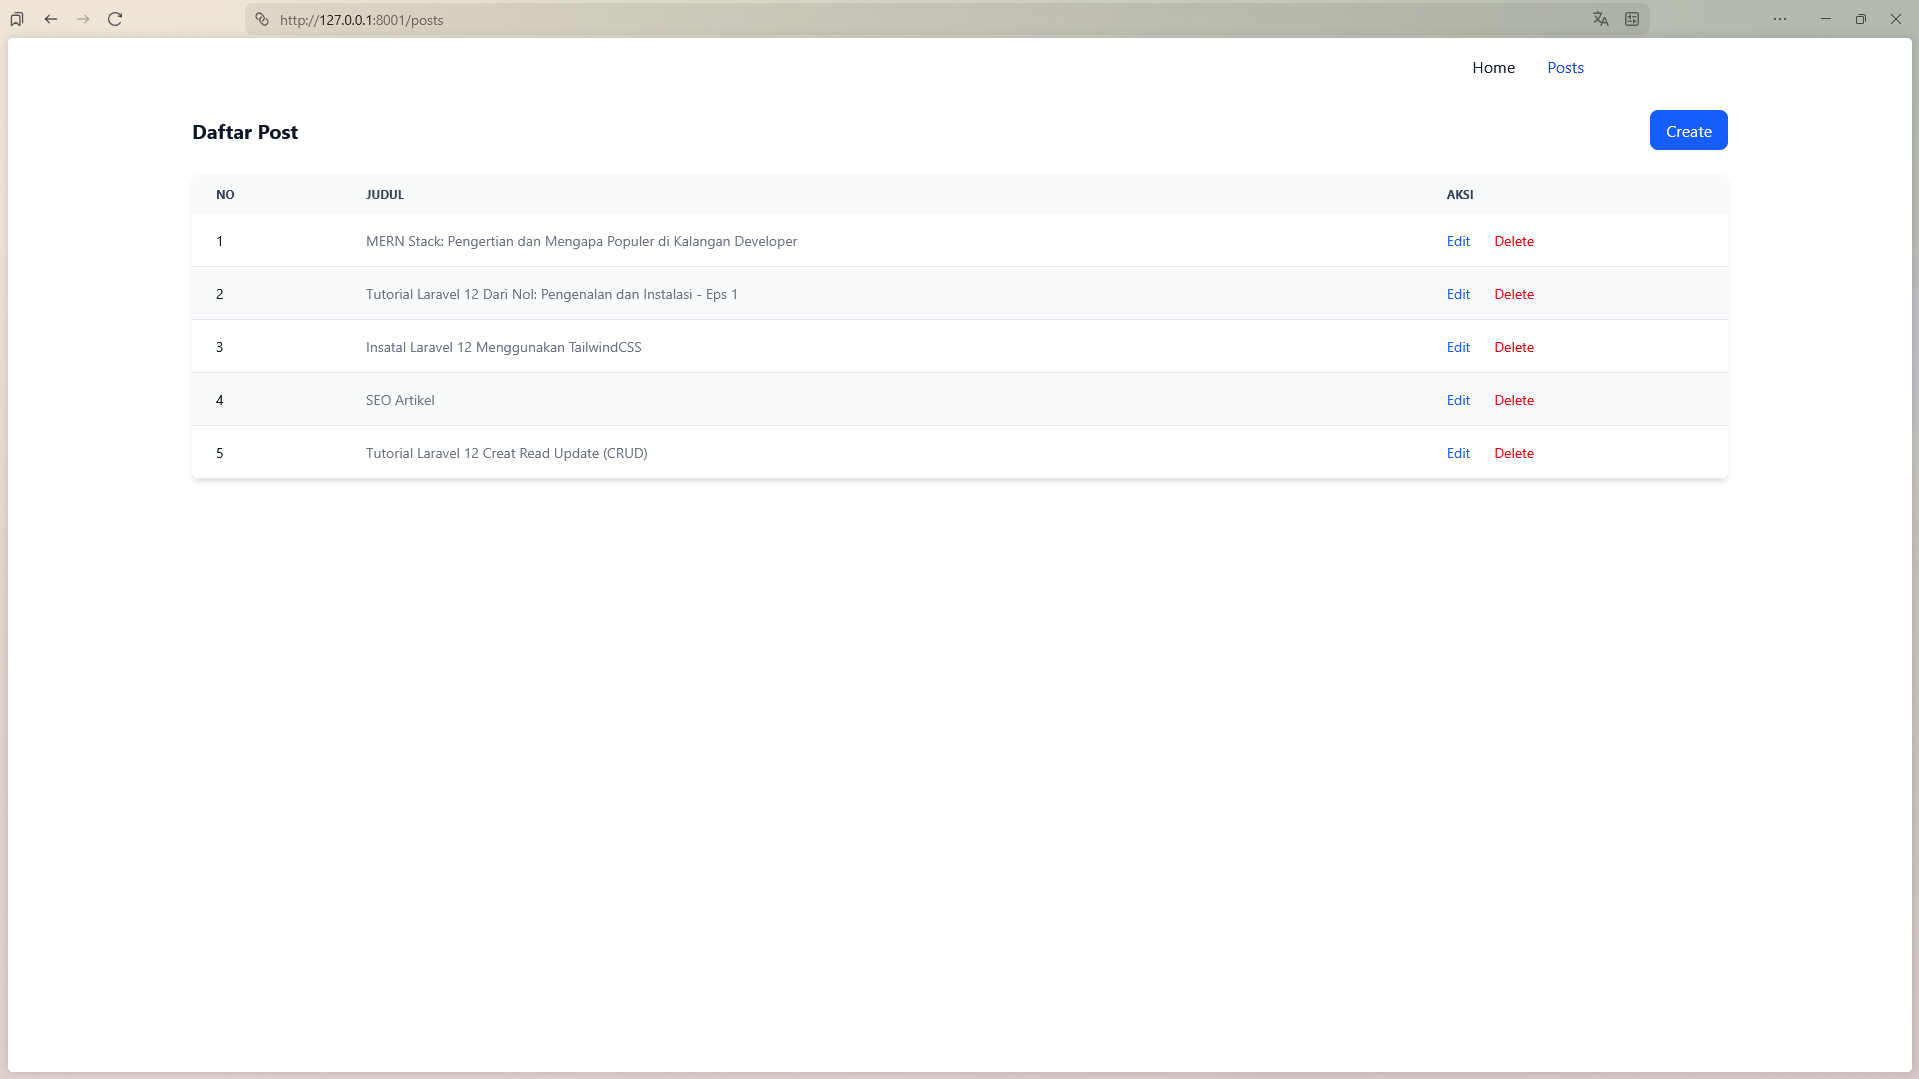
Task: Edit the MERN Stack post
Action: click(x=1458, y=241)
